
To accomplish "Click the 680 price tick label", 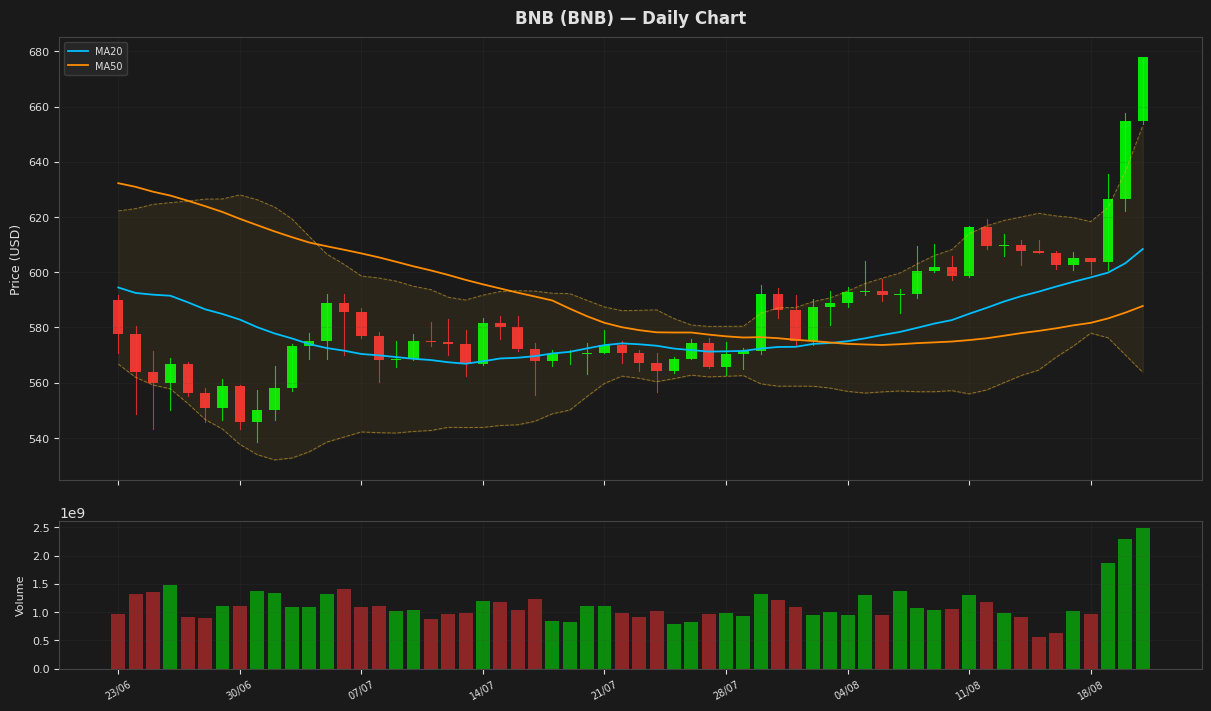I will [40, 52].
